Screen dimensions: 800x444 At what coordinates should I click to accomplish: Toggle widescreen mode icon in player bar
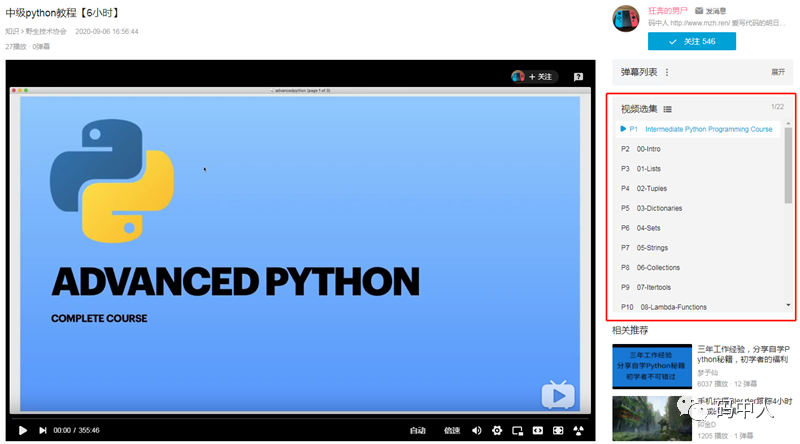tap(538, 430)
